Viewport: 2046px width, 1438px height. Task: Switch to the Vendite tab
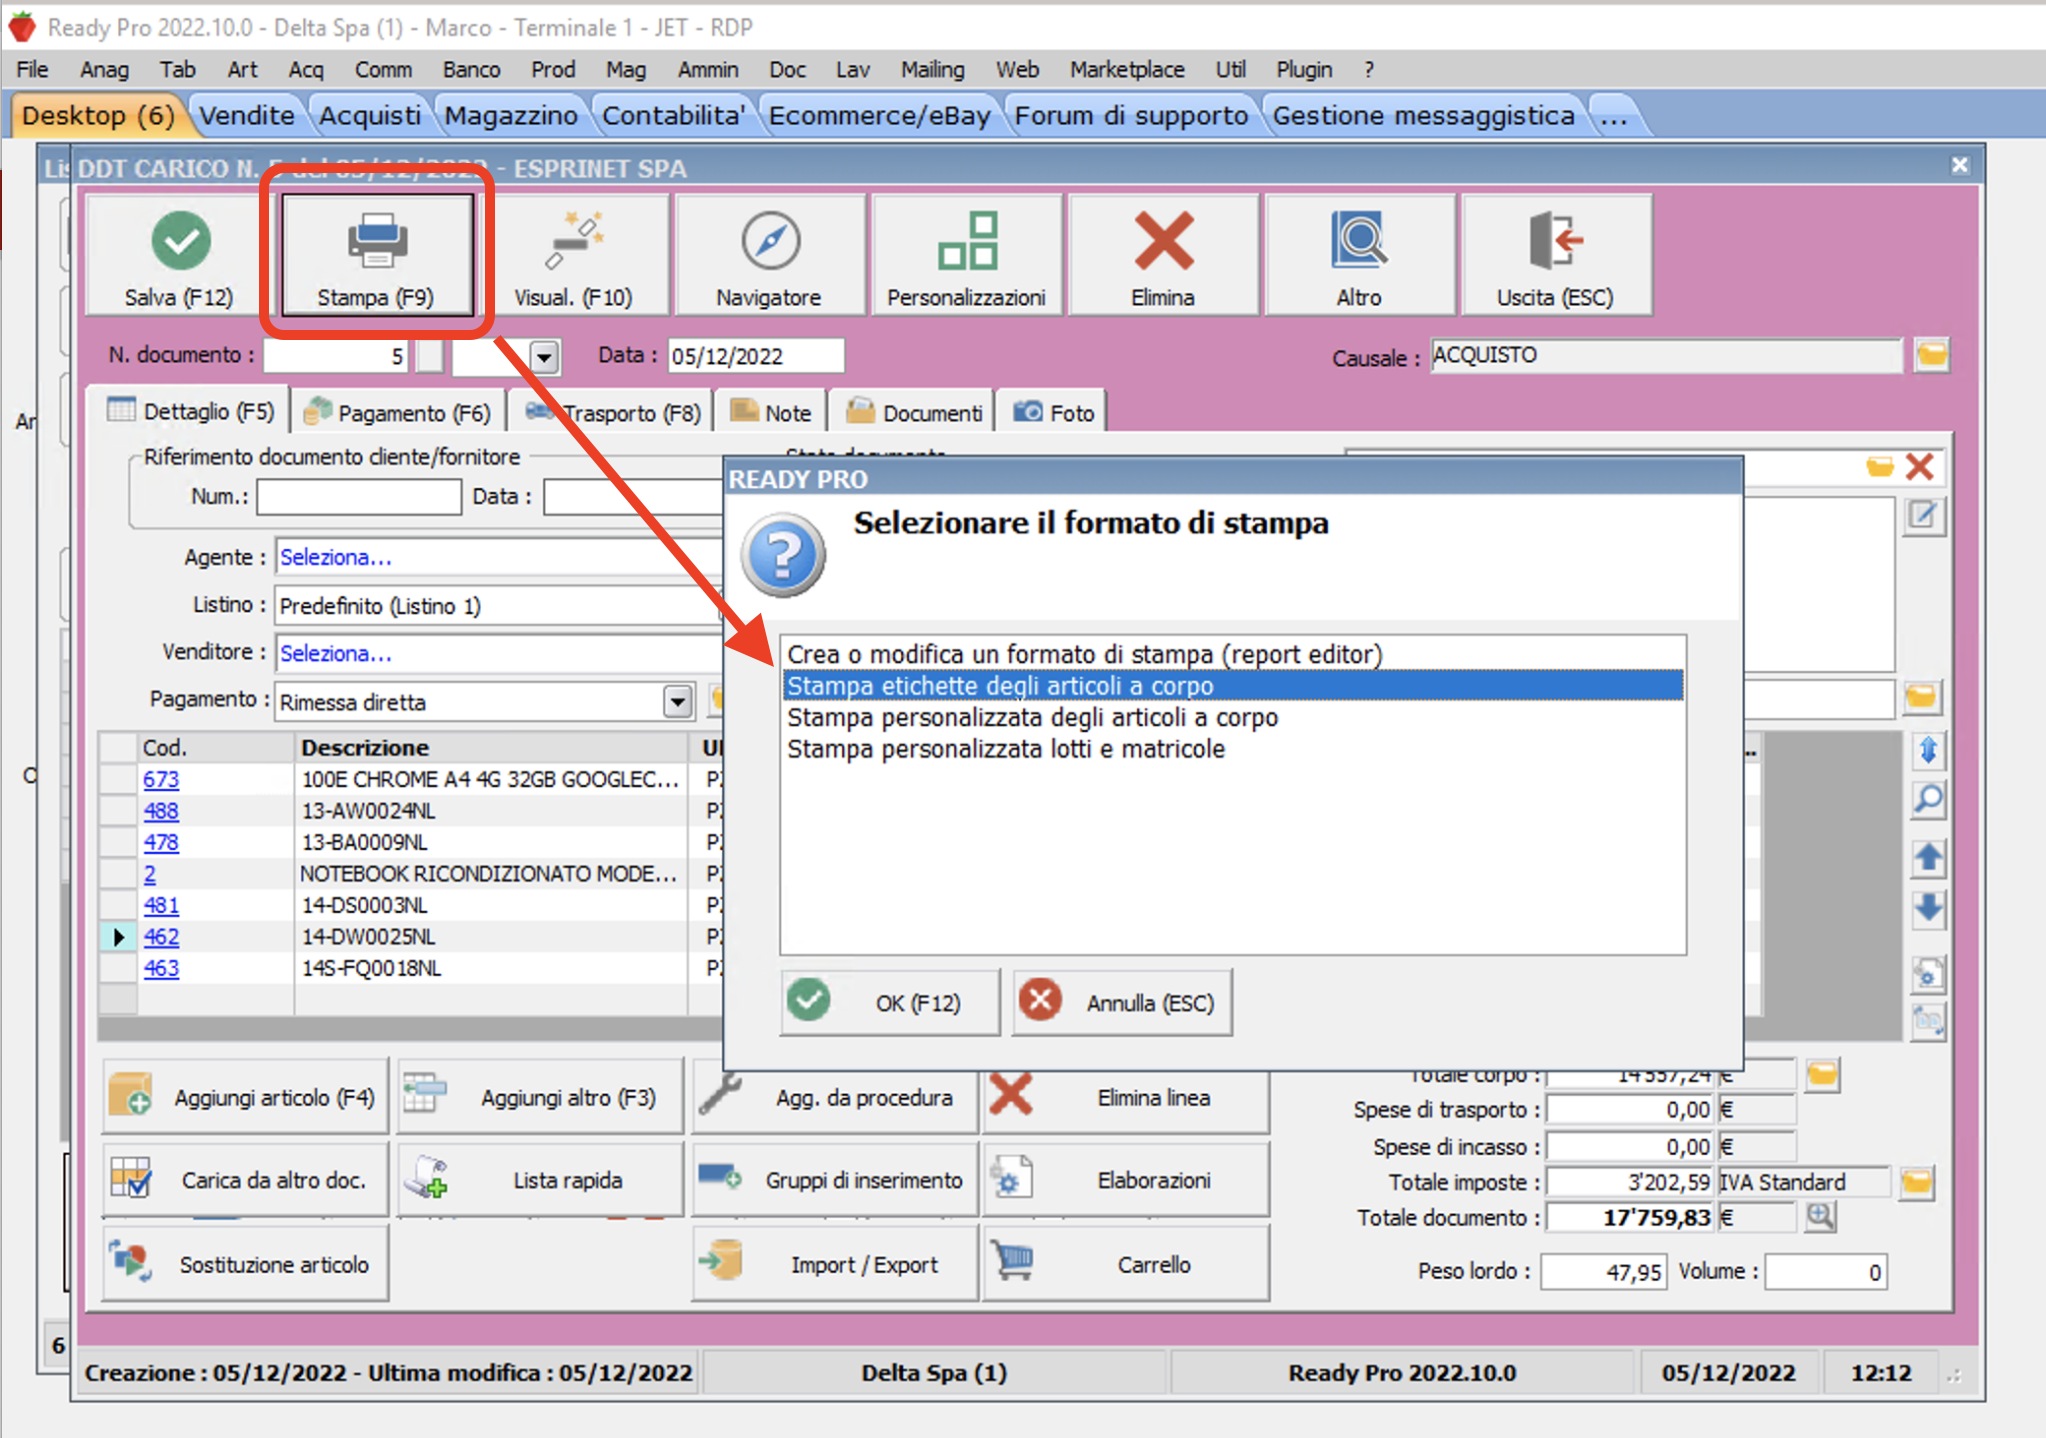(x=246, y=116)
